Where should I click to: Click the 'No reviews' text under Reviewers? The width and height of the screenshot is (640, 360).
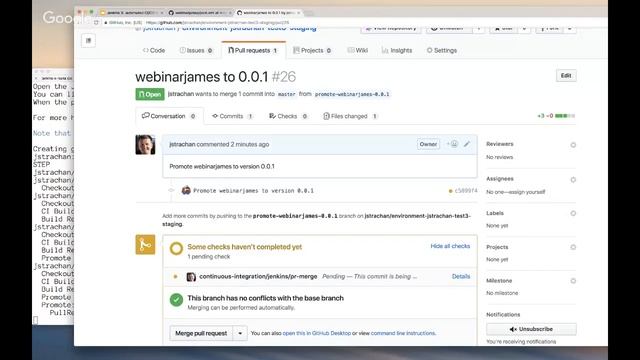(x=500, y=157)
